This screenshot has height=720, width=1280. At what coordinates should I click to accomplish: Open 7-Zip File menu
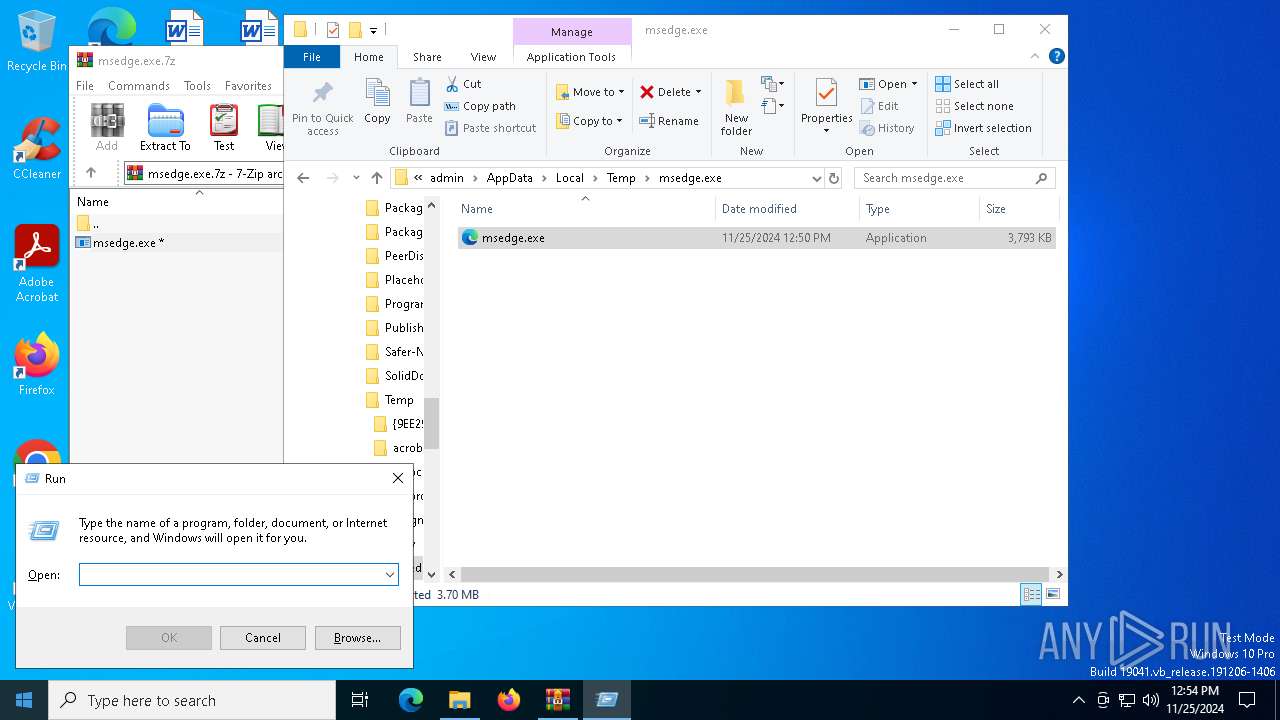coord(85,86)
